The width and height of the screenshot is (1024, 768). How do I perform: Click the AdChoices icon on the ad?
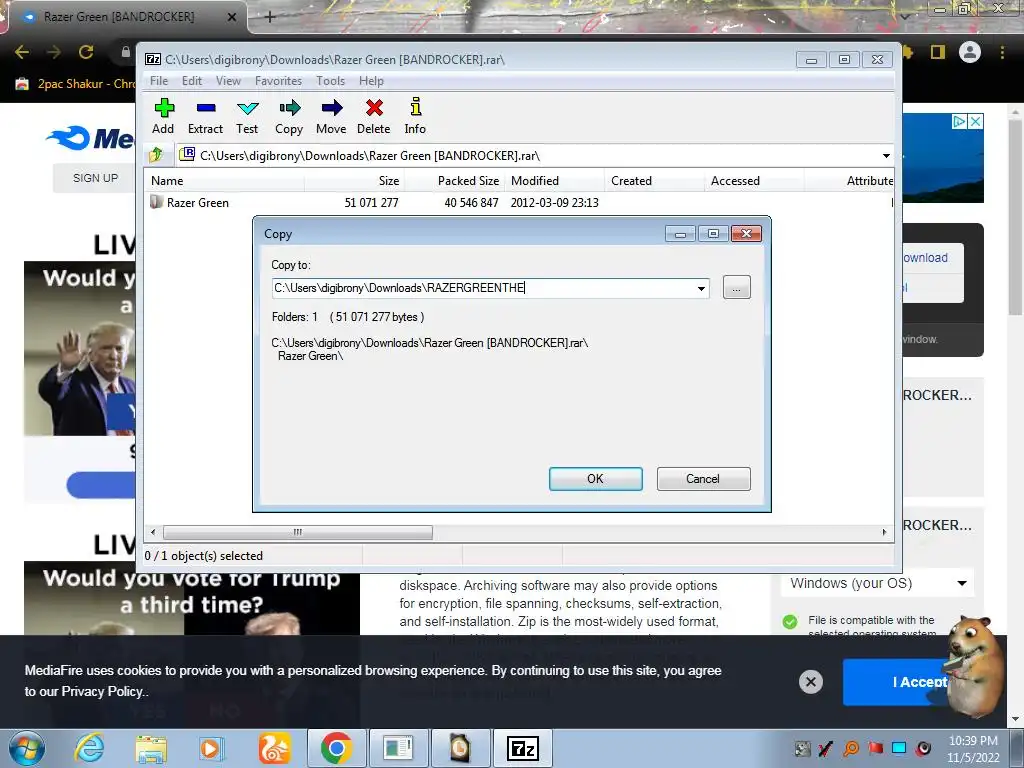[x=959, y=121]
